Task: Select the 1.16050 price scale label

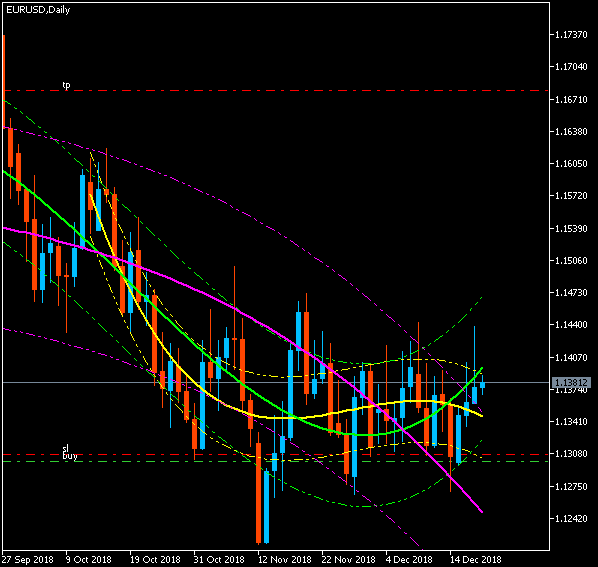Action: [x=571, y=164]
